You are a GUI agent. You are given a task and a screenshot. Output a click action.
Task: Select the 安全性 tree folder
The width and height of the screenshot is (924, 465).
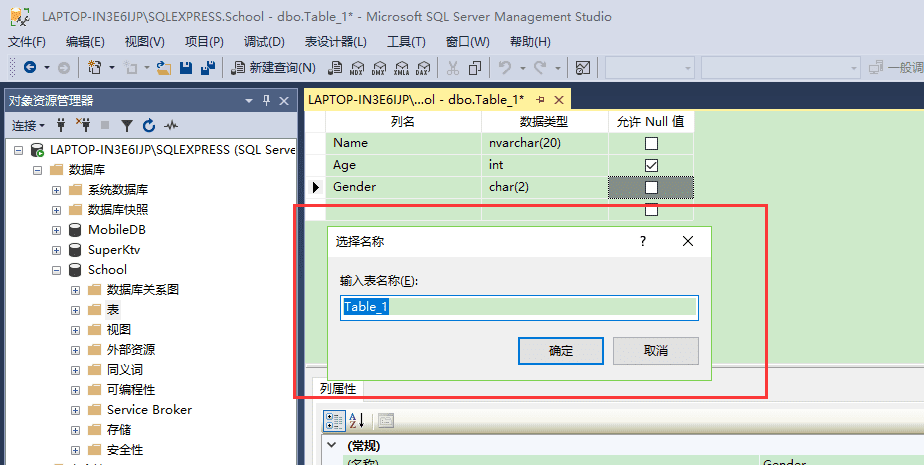pos(125,450)
